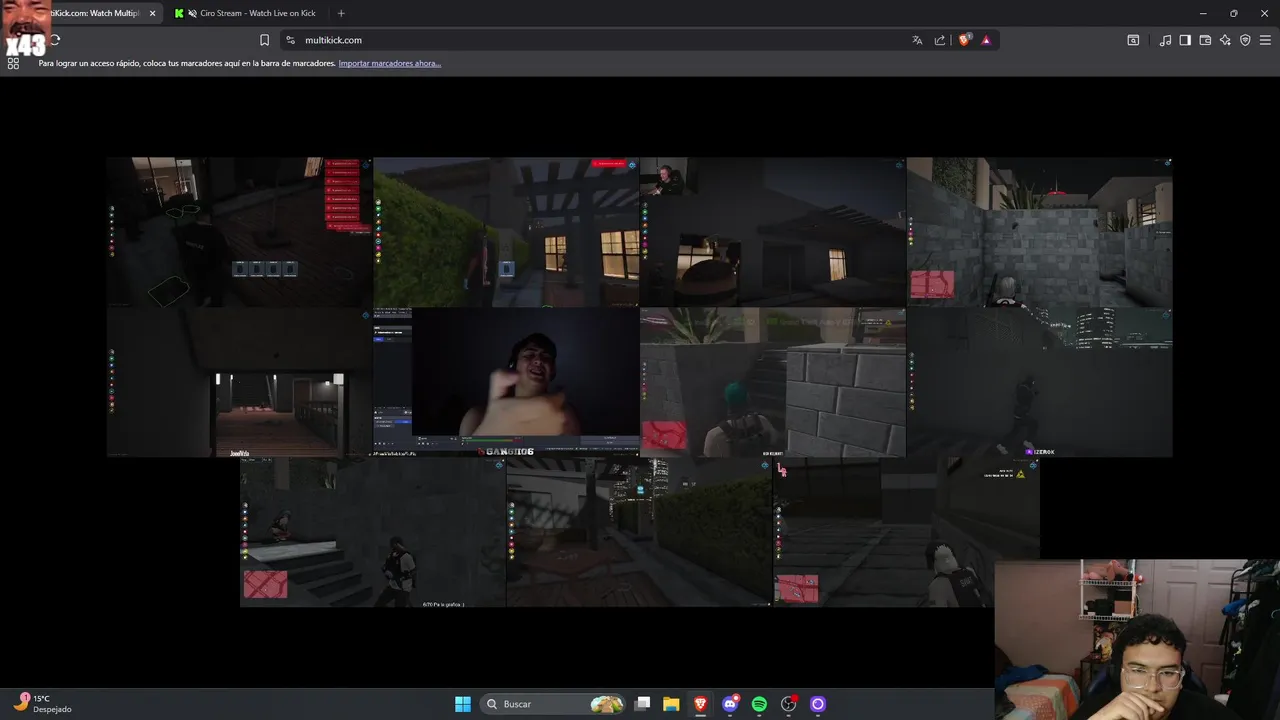1280x720 pixels.
Task: Open Windows Start menu
Action: (463, 704)
